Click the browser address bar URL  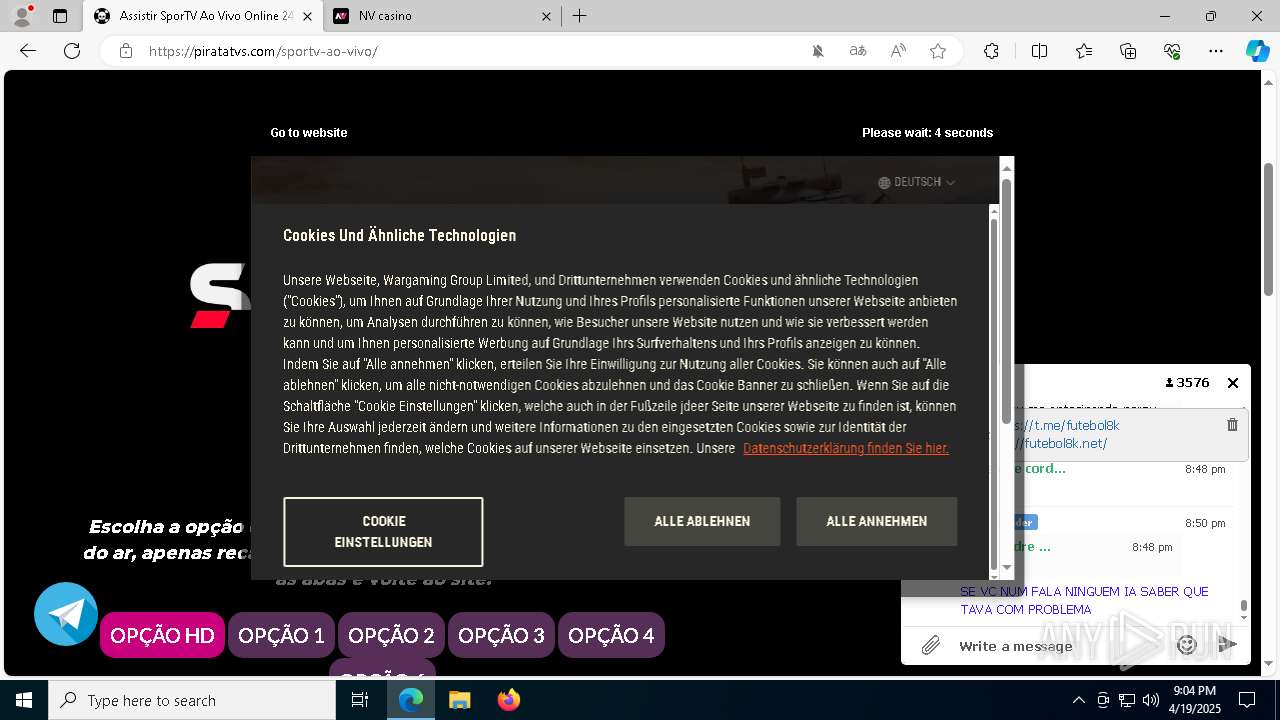tap(263, 51)
